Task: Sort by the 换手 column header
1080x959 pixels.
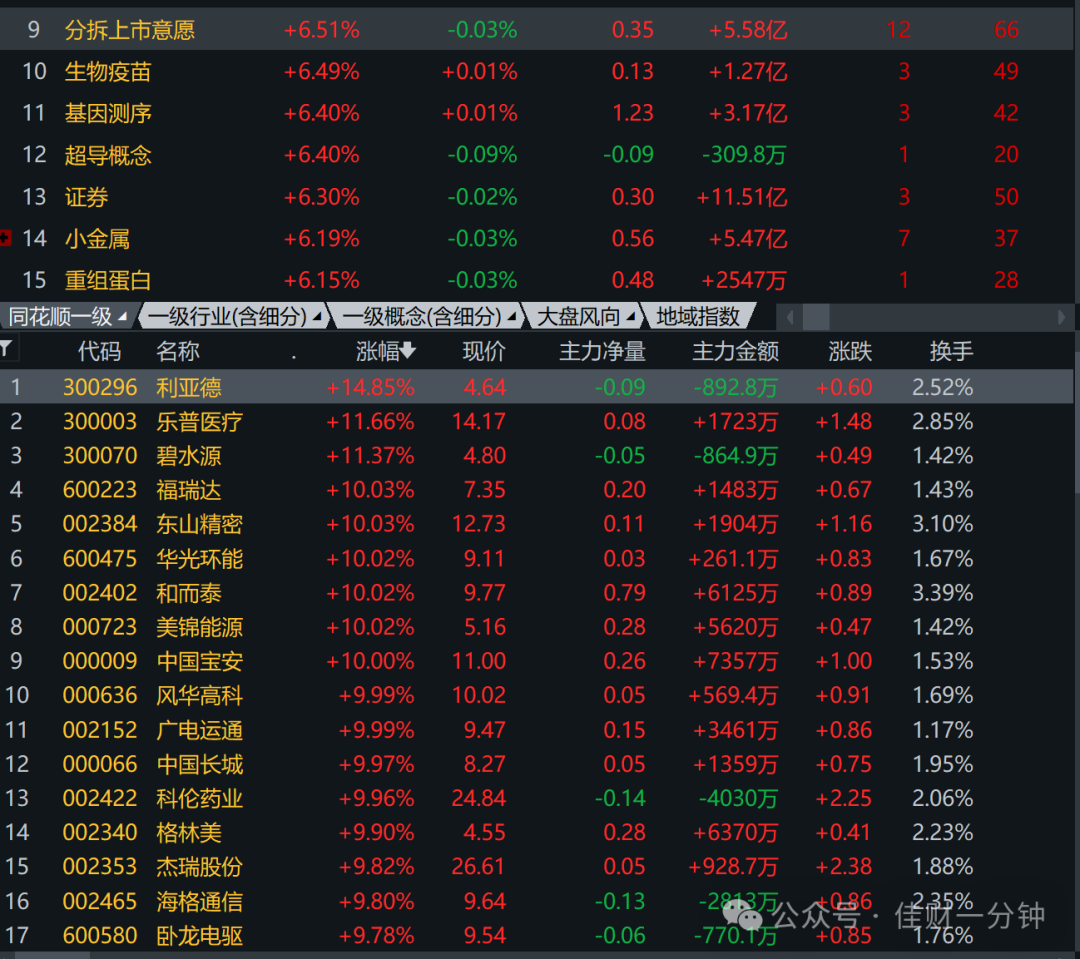Action: point(951,351)
